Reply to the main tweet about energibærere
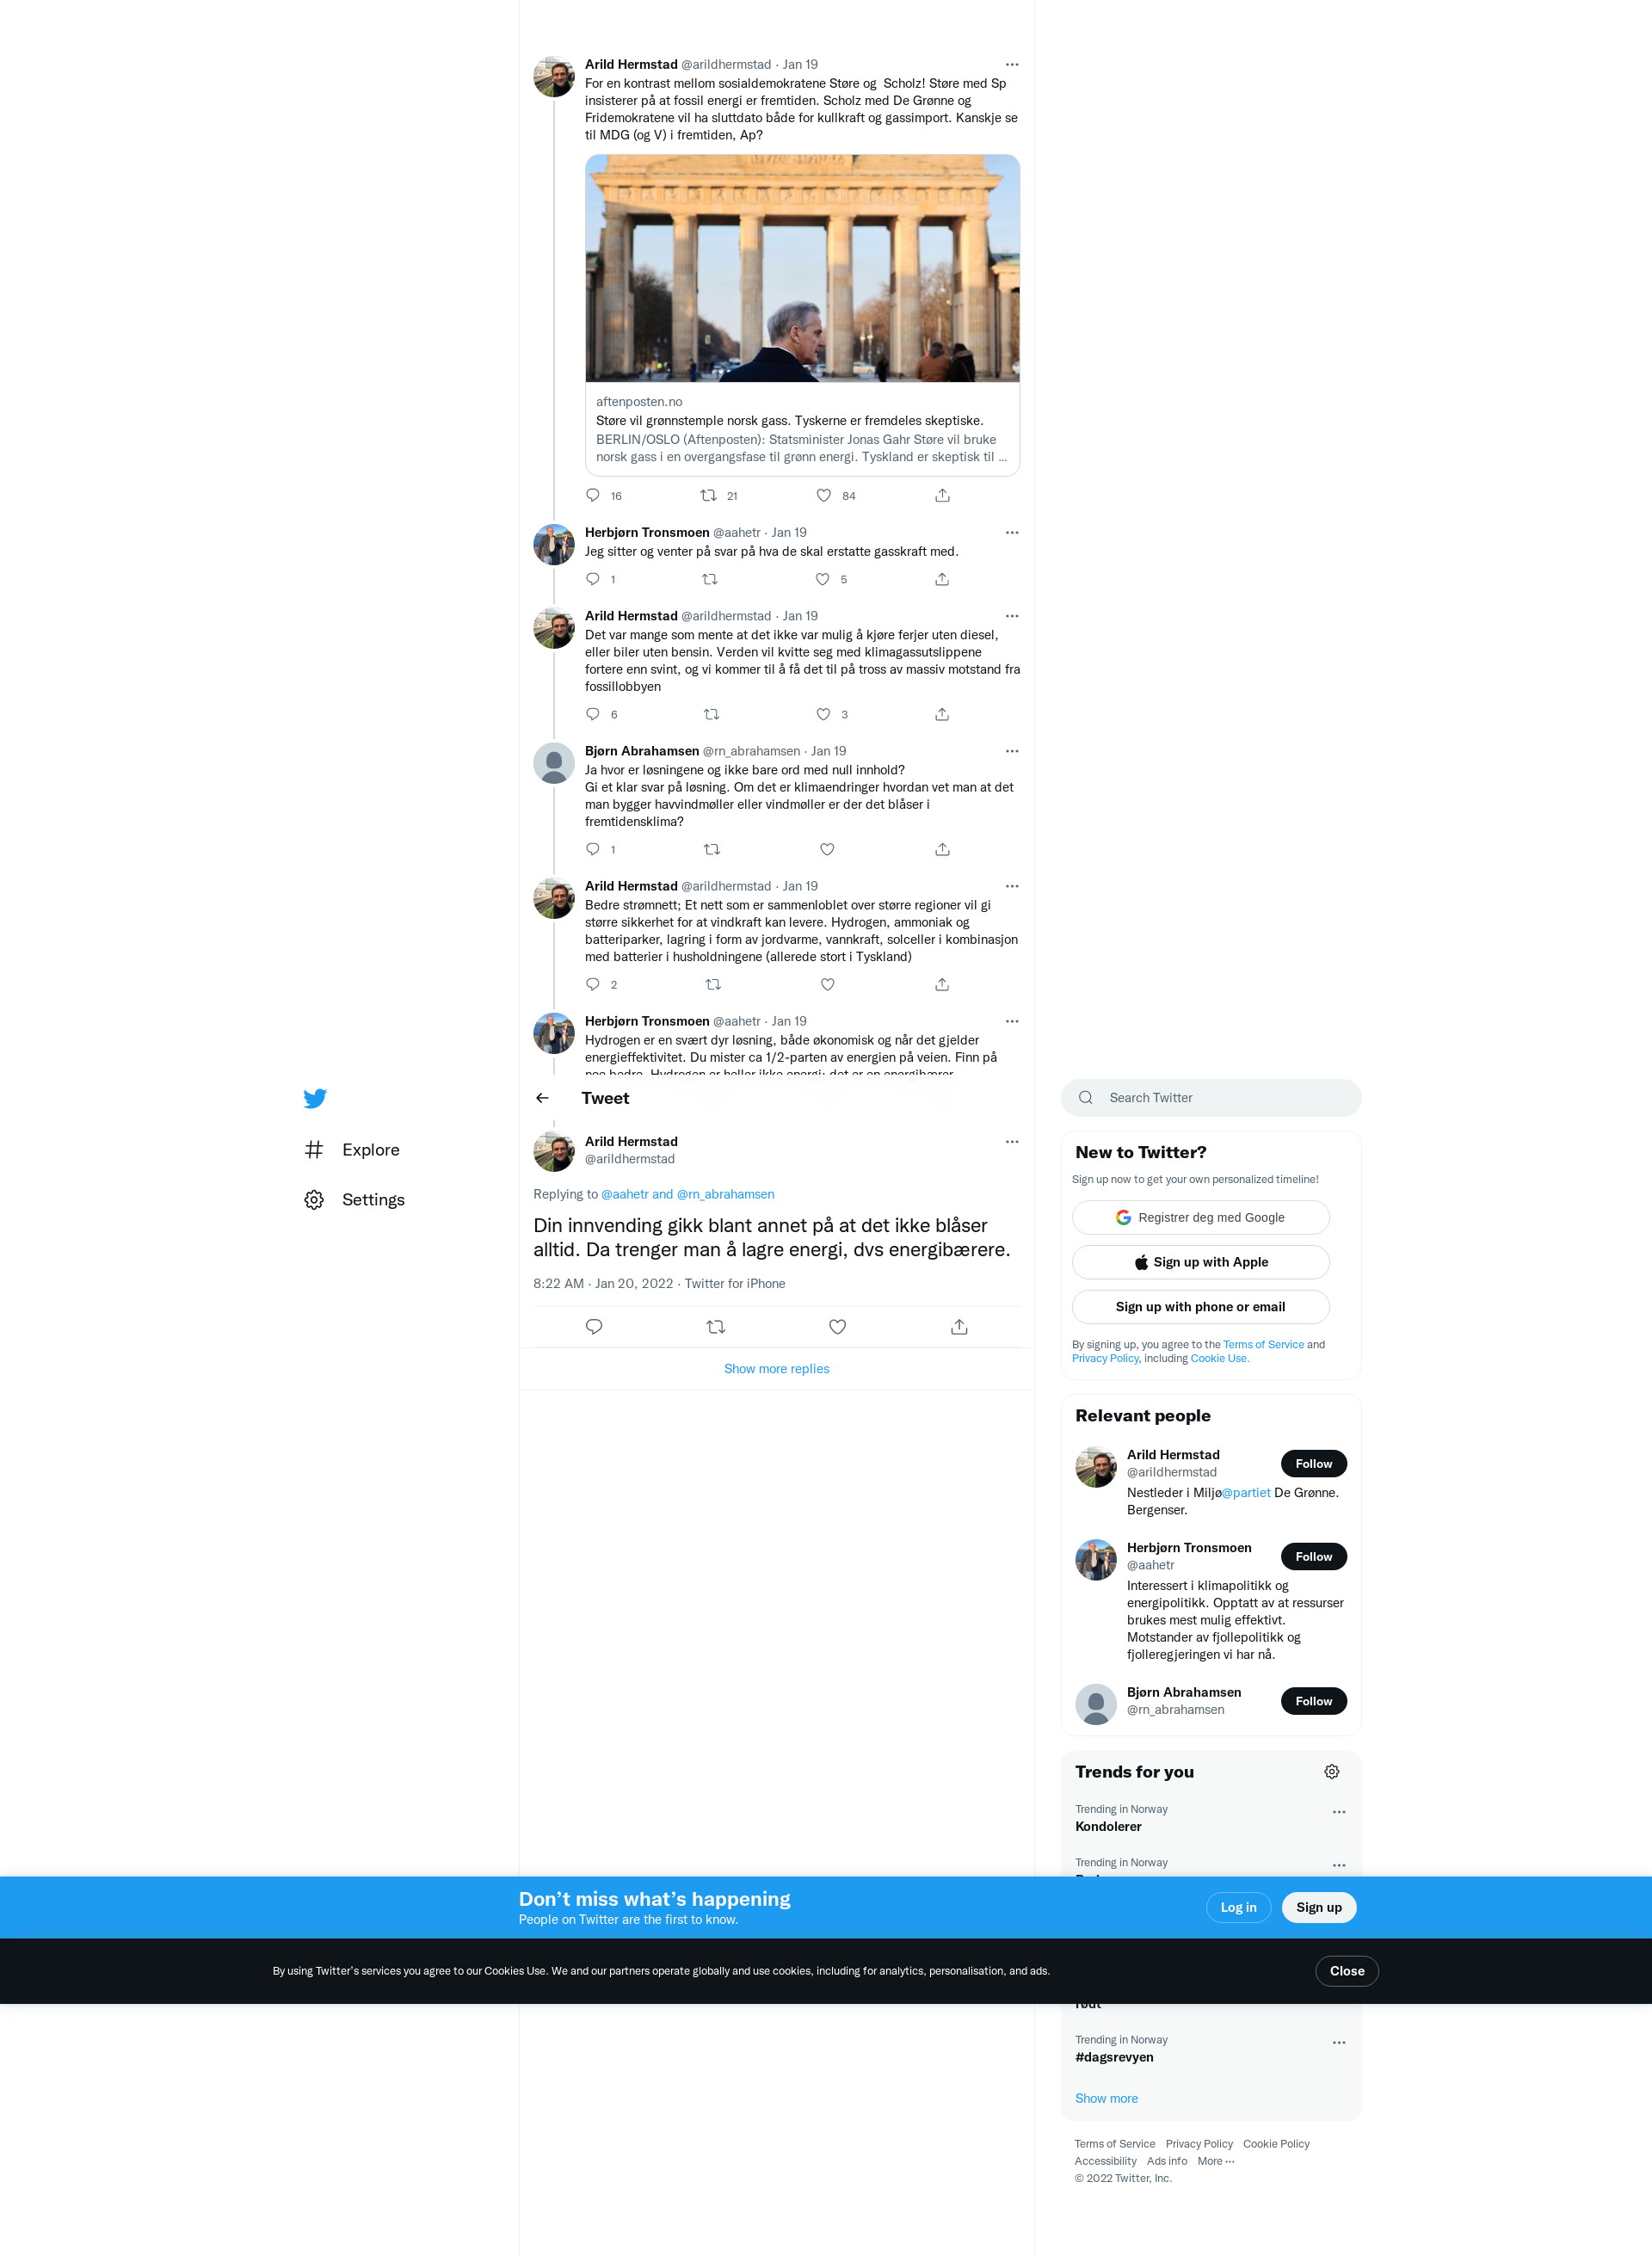Viewport: 1652px width, 2256px height. [594, 1327]
